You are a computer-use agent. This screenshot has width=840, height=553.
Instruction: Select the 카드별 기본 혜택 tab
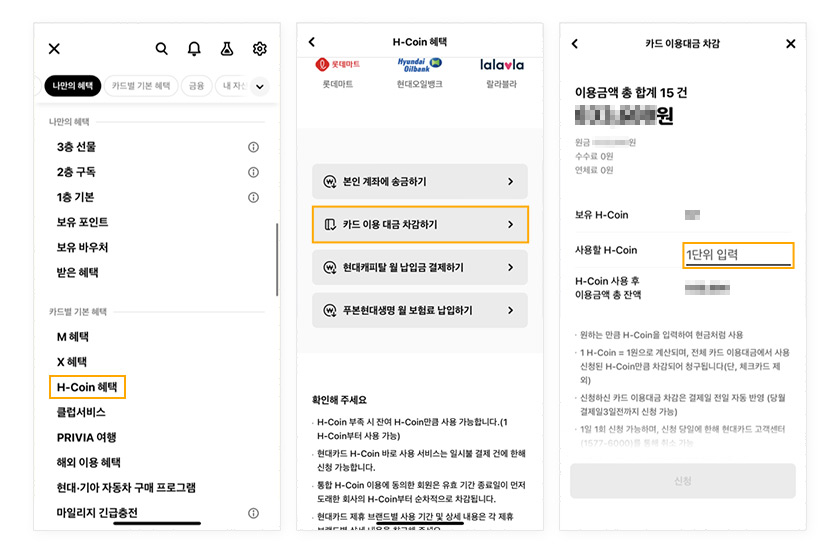coord(141,86)
